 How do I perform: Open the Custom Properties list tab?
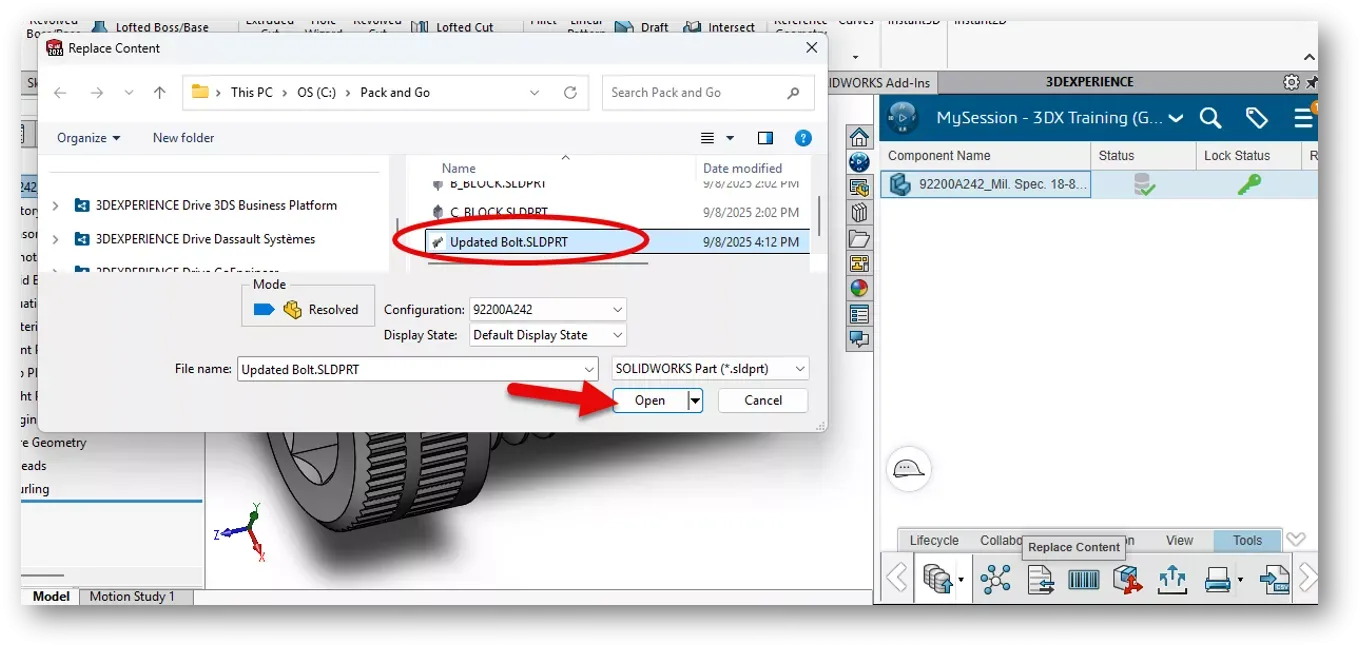(x=859, y=313)
